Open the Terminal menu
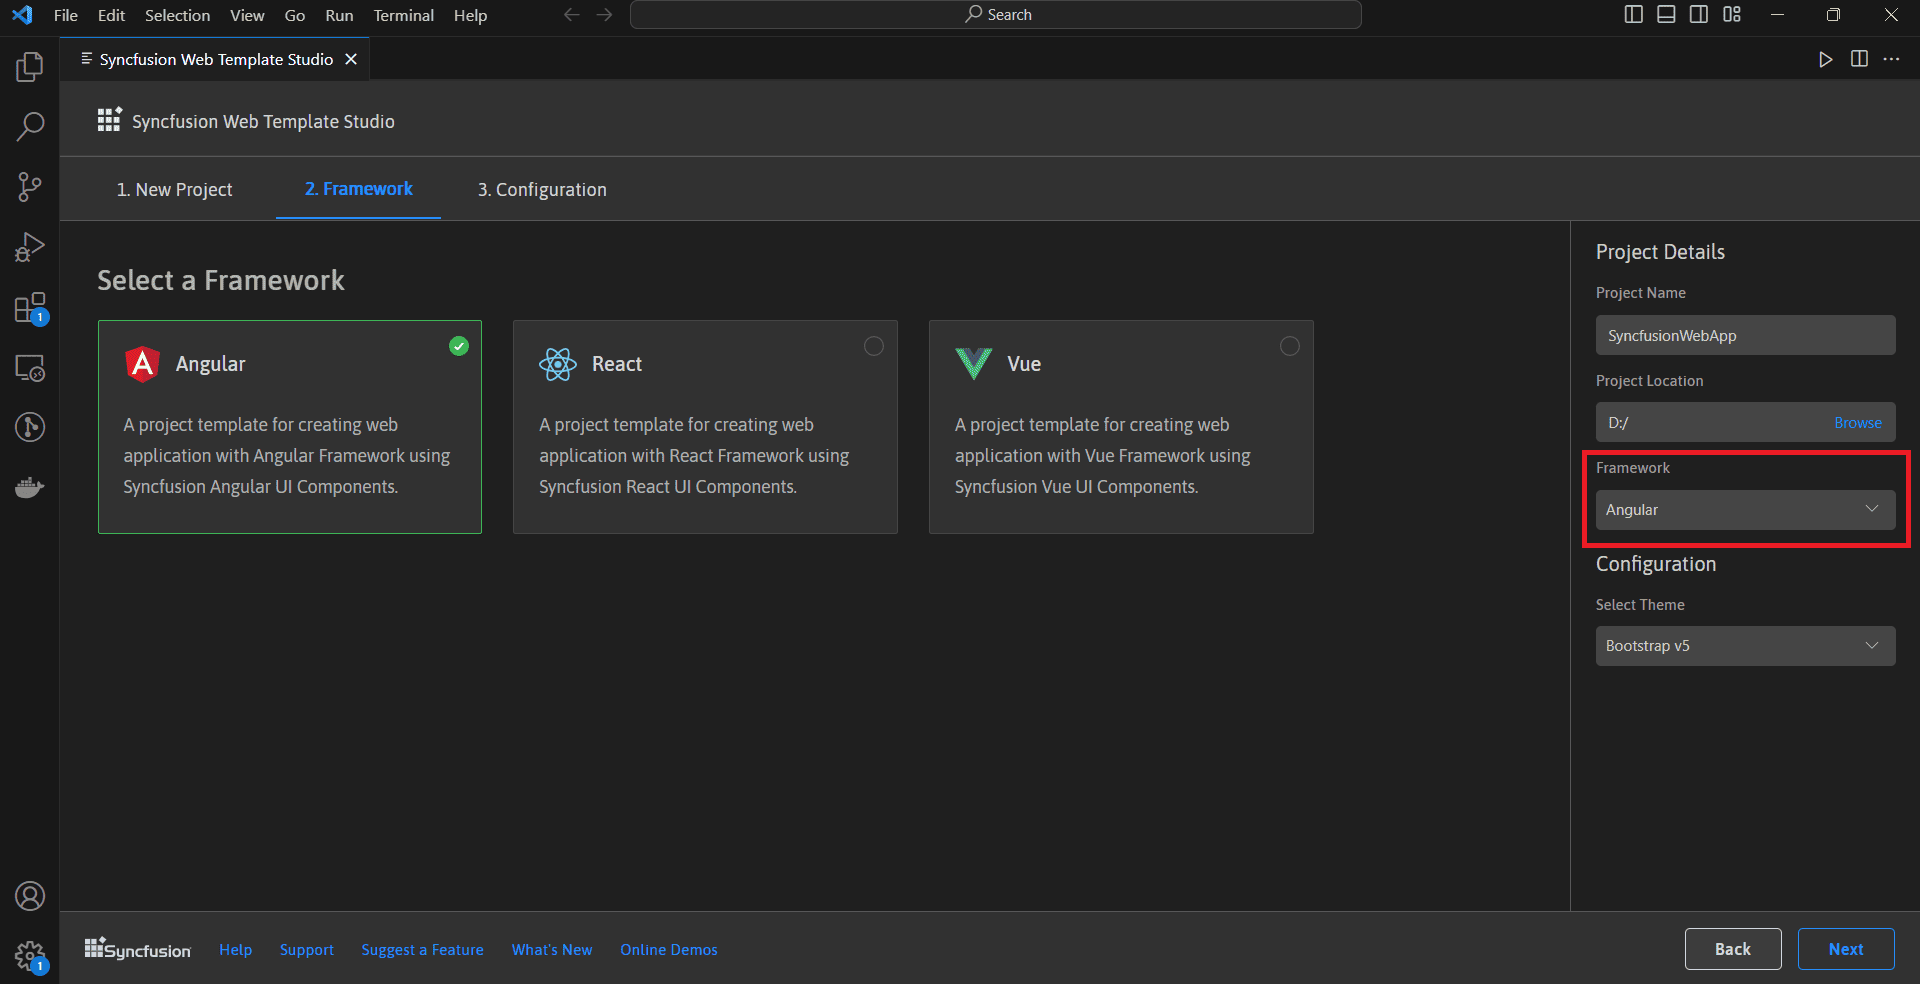Screen dimensions: 1920x984 point(404,15)
